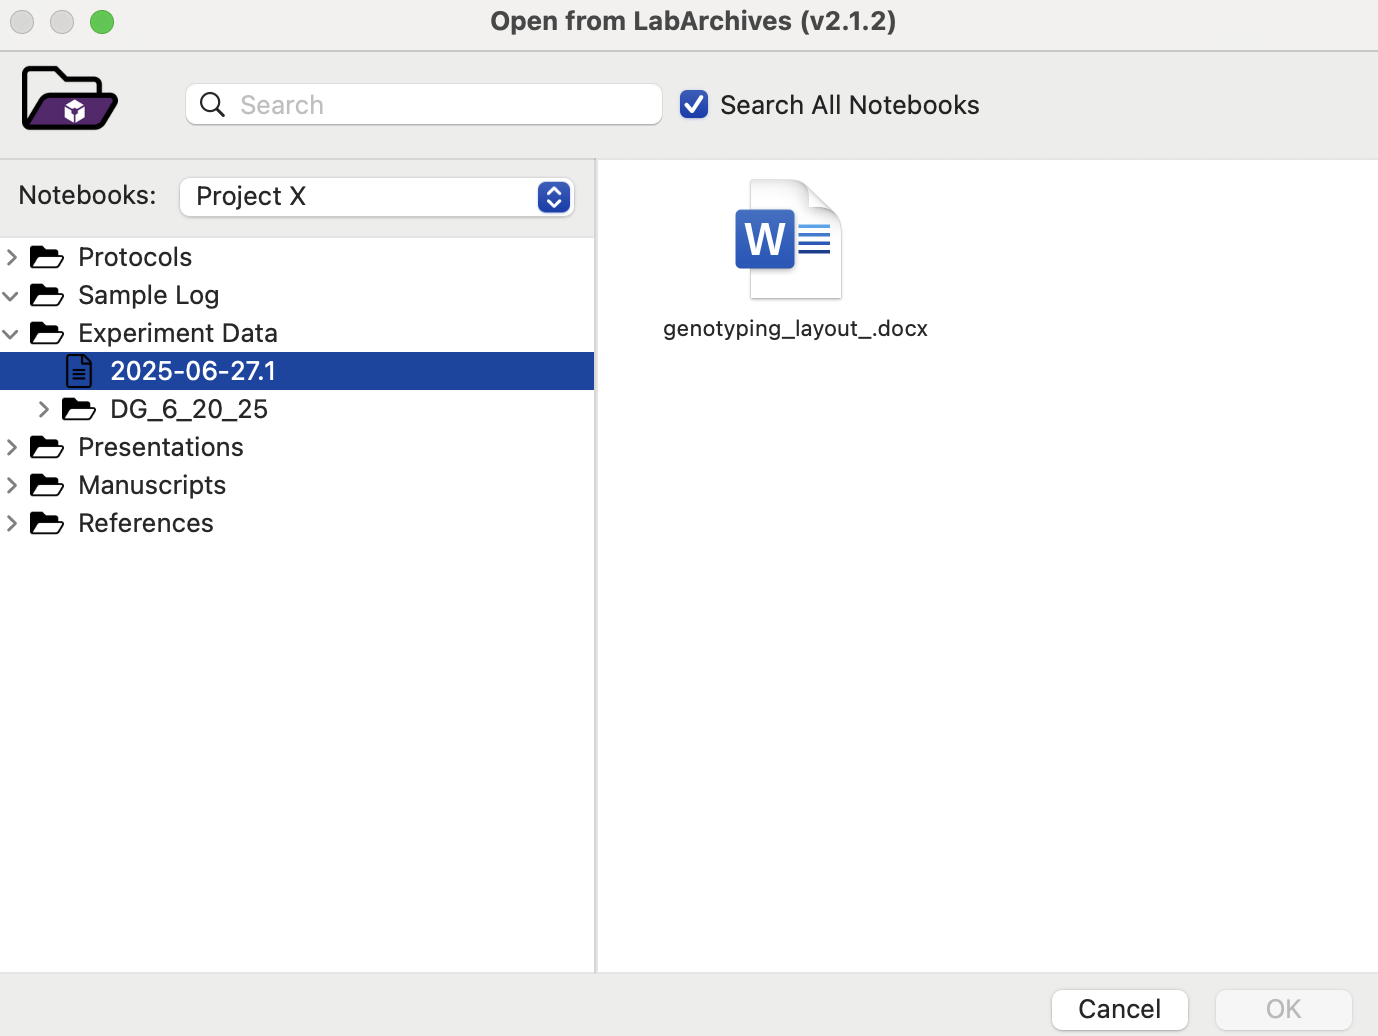Select the References folder icon
The image size is (1378, 1036).
click(47, 523)
